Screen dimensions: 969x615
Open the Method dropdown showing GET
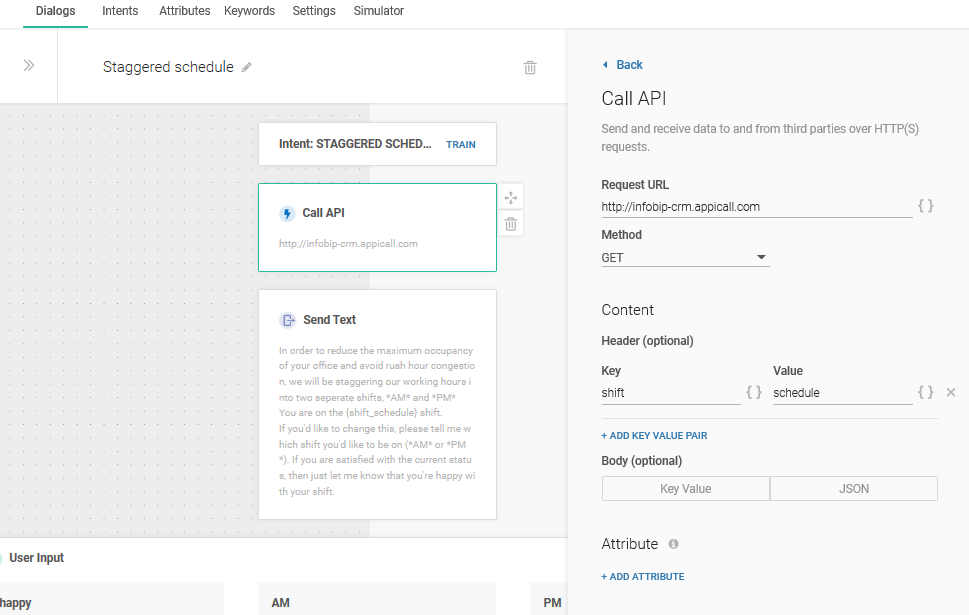685,258
